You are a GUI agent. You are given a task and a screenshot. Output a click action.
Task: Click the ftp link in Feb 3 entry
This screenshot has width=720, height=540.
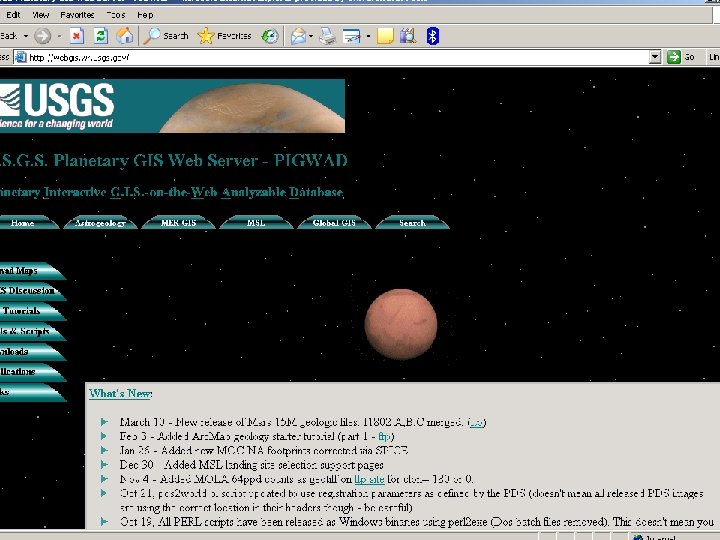(385, 436)
